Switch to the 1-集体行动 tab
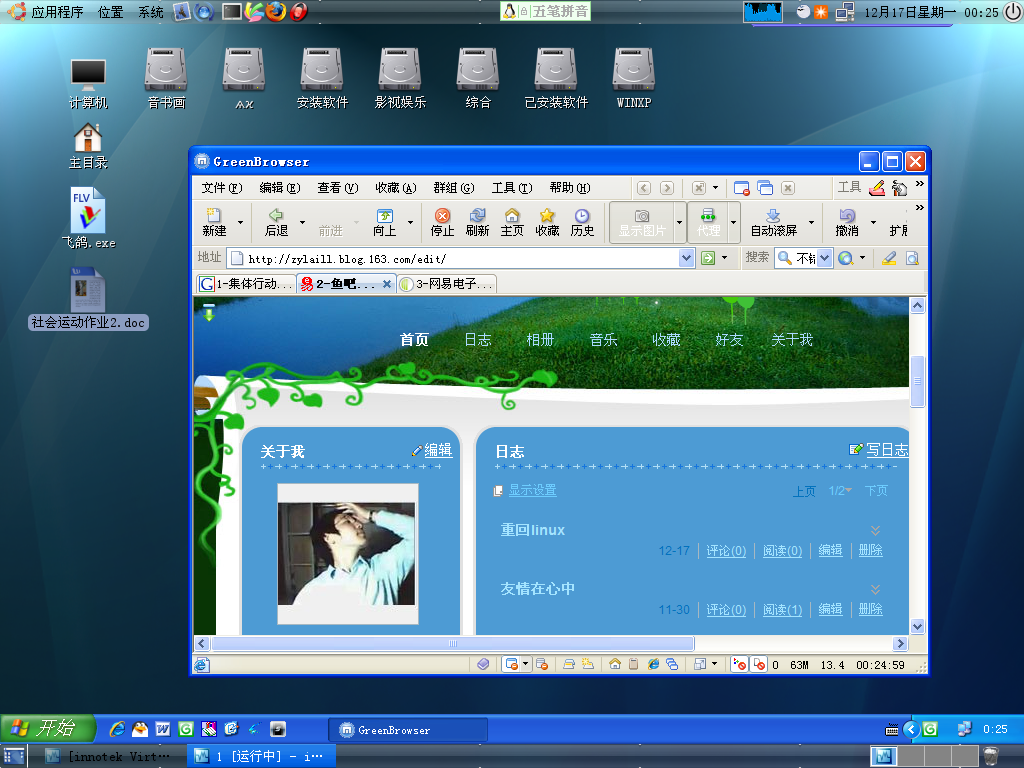This screenshot has height=768, width=1024. pos(246,283)
